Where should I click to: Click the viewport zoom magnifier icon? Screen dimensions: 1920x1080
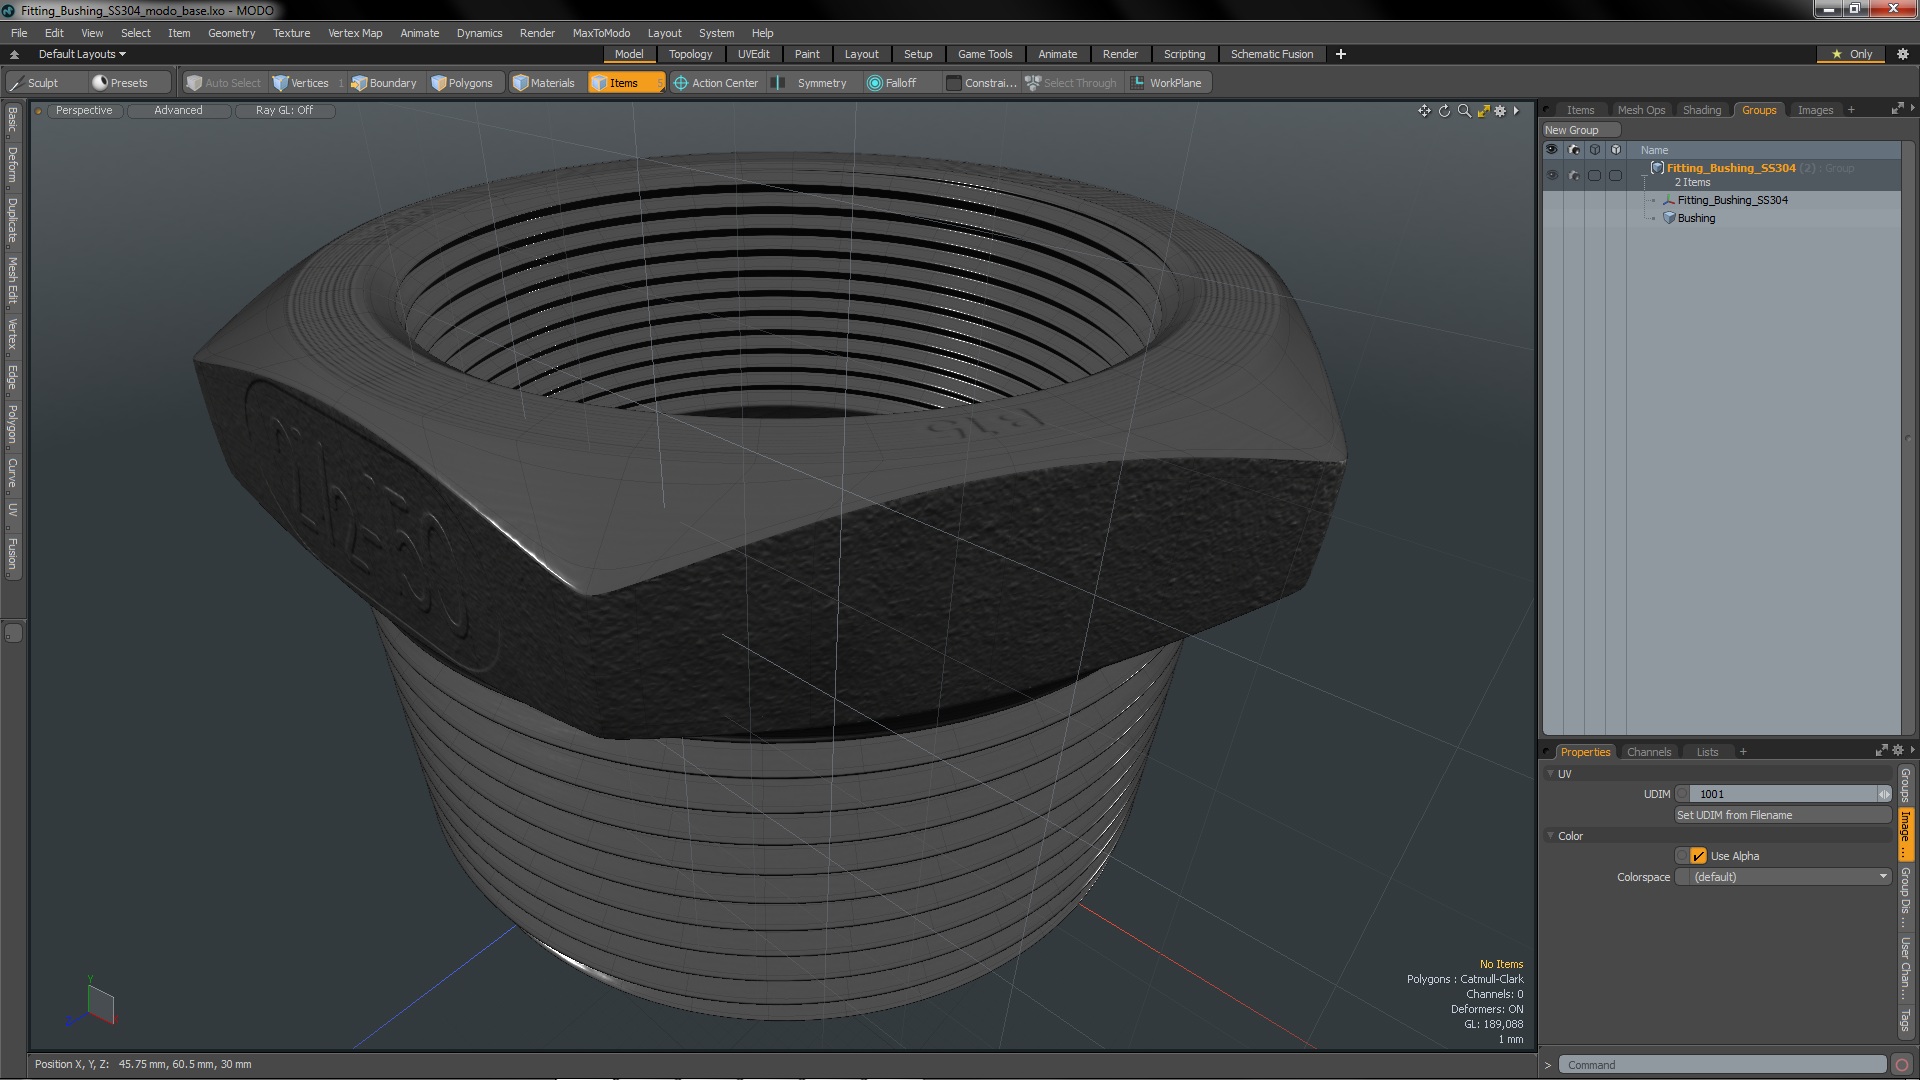(x=1464, y=111)
